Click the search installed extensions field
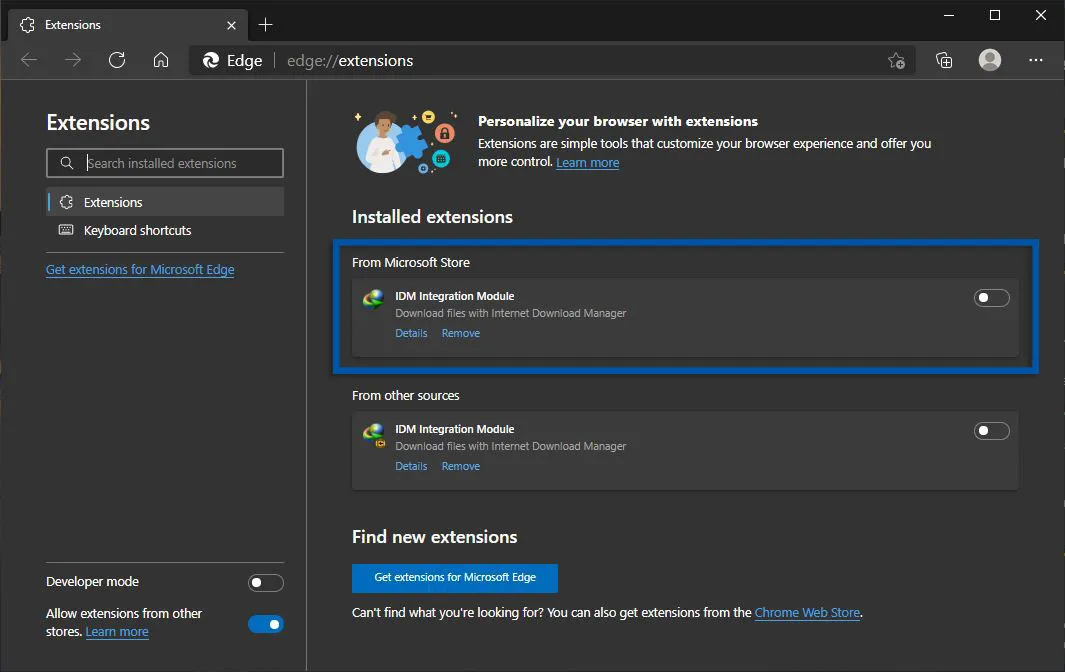 click(165, 162)
